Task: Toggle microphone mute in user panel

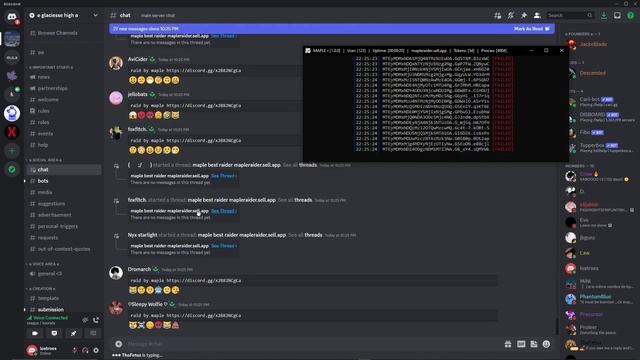Action: [x=75, y=350]
